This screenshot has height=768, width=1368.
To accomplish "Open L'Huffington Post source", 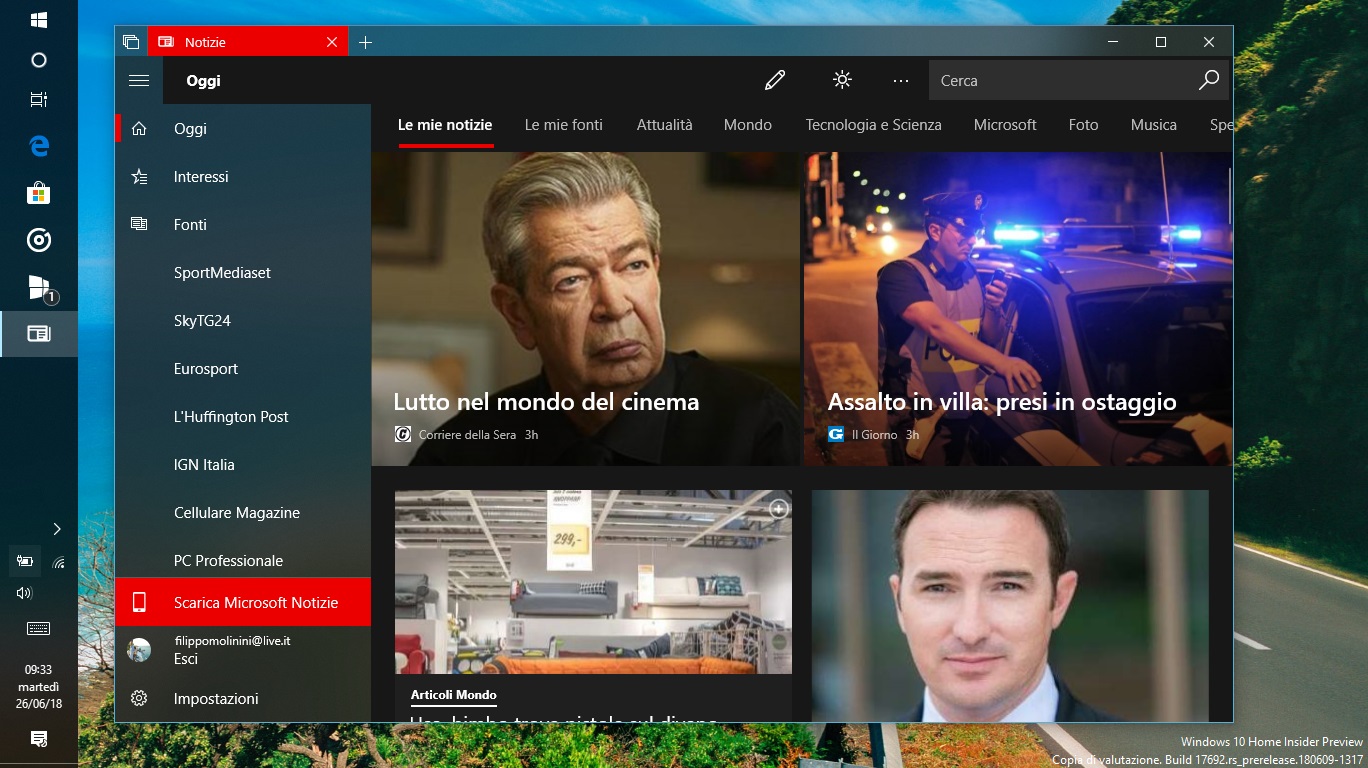I will tap(243, 416).
